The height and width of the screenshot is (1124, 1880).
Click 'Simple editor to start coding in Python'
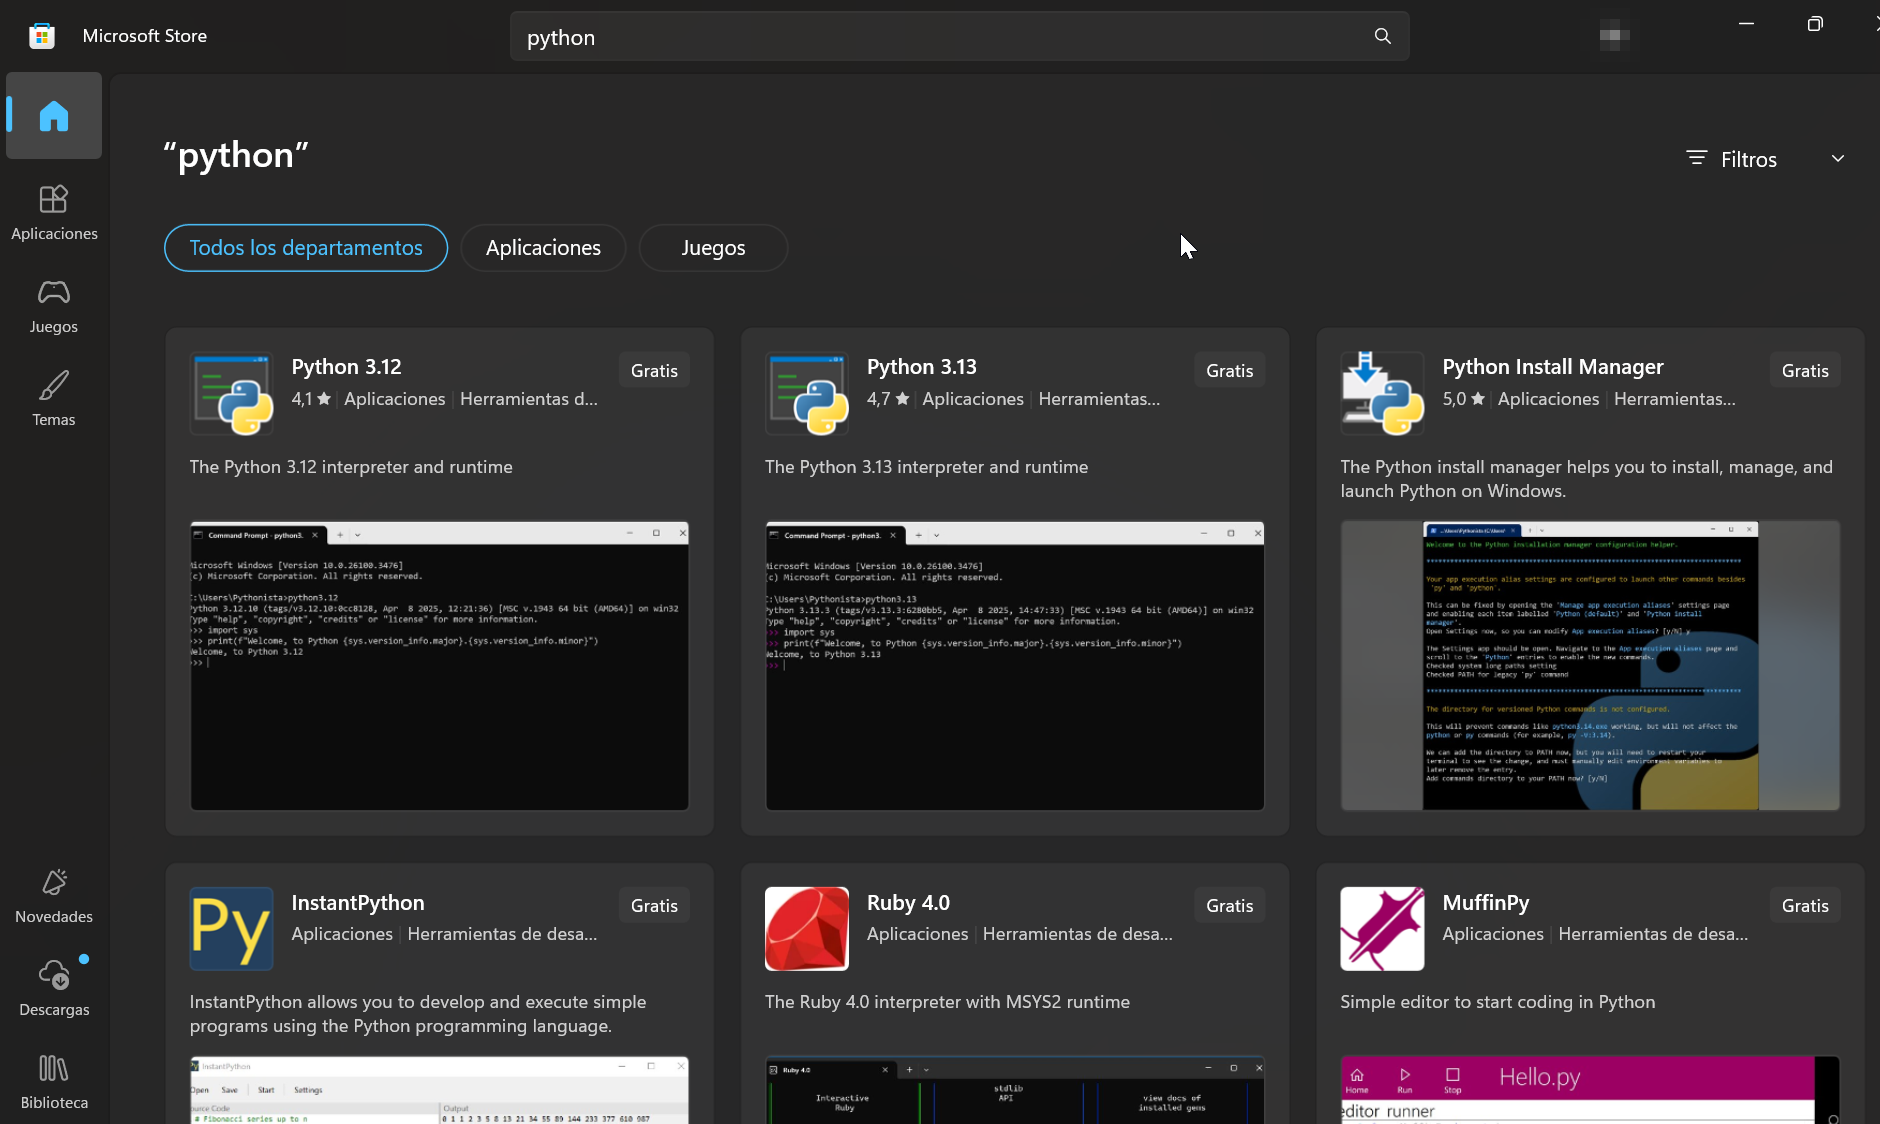tap(1497, 1002)
